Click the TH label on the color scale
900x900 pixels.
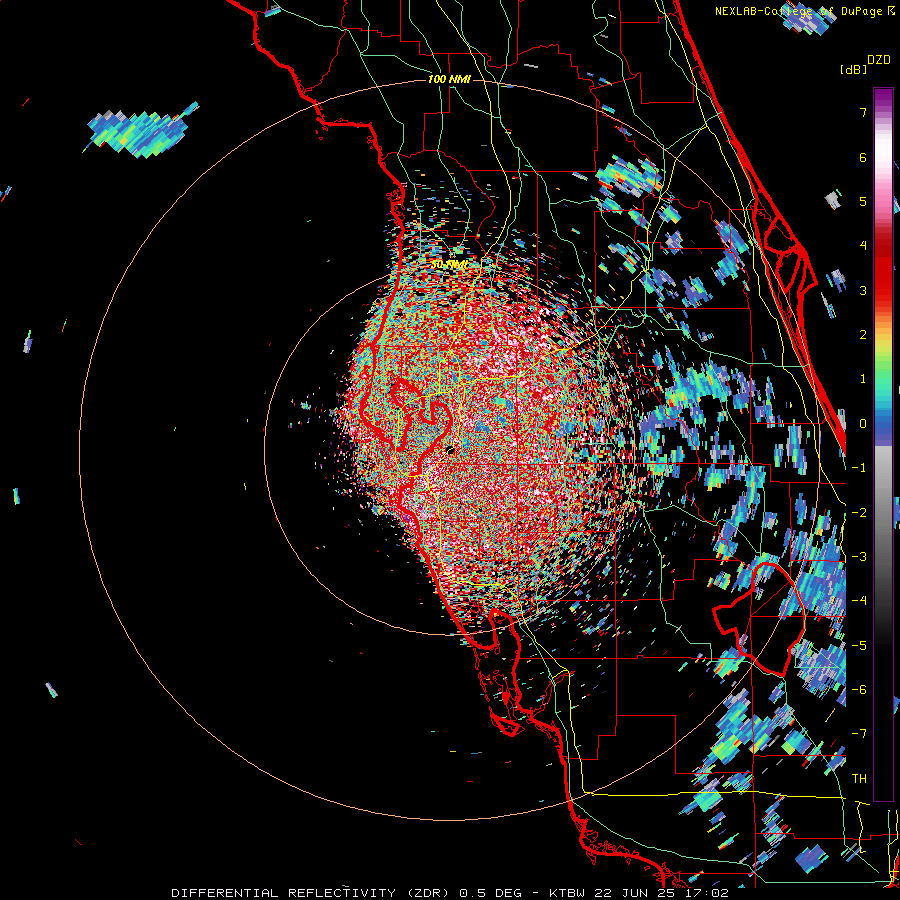(859, 779)
